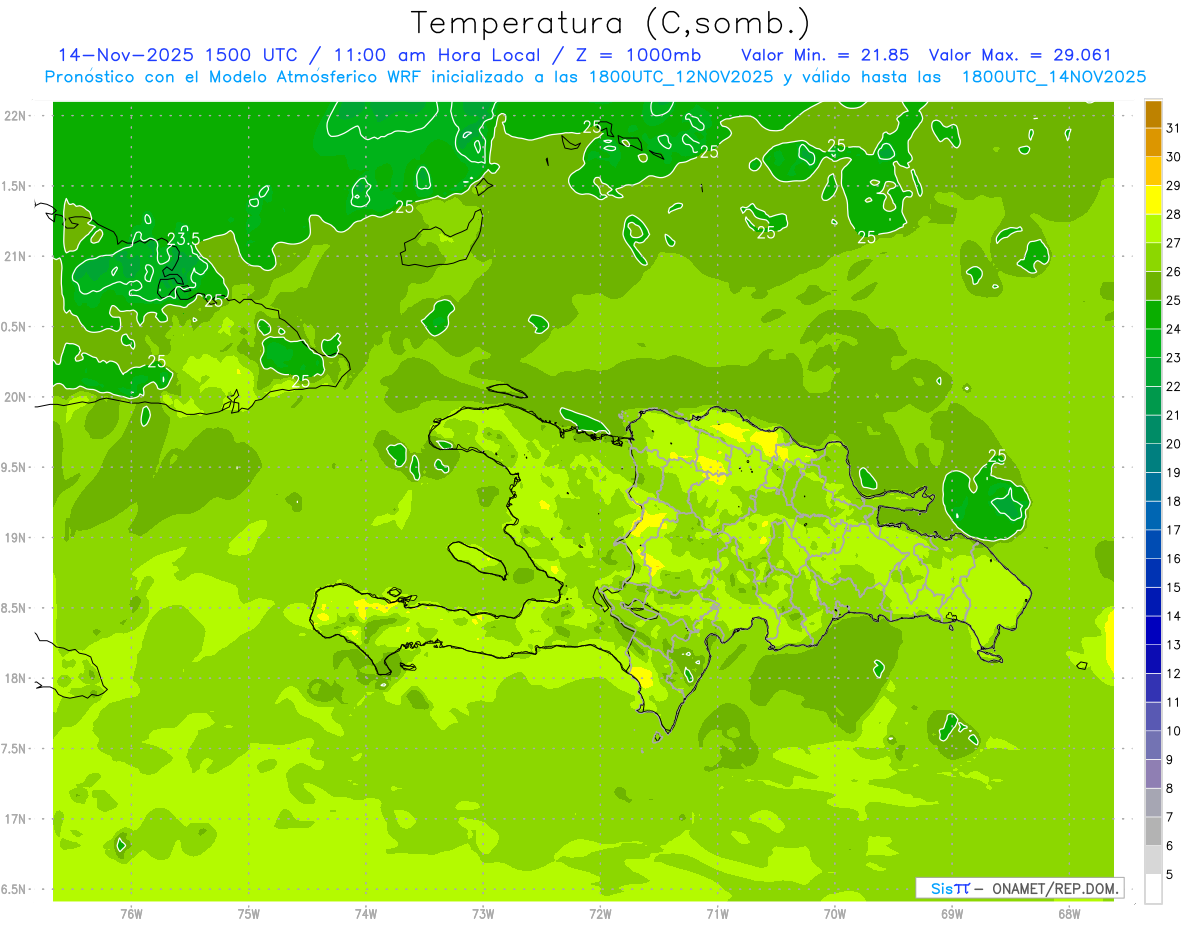Click the gray color bar segment between 6 and 7
The width and height of the screenshot is (1200, 927).
tap(1153, 832)
